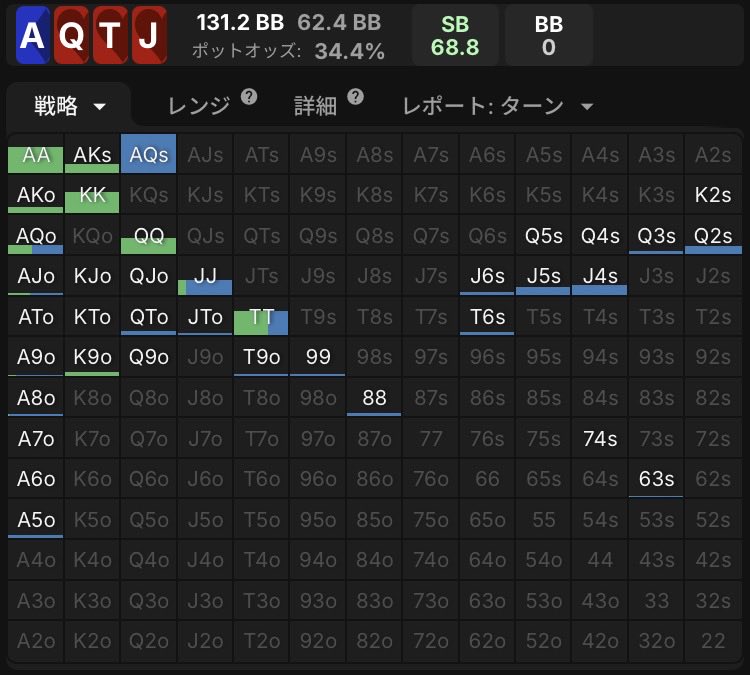The height and width of the screenshot is (675, 750).
Task: Click the 62.4 BB stack value
Action: [339, 22]
